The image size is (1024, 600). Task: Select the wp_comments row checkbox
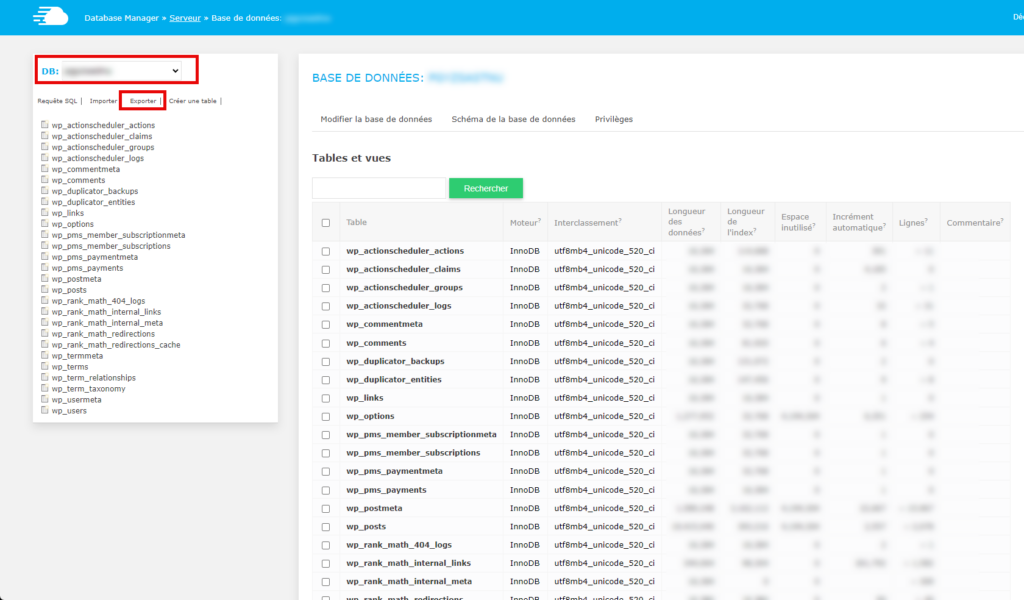326,343
